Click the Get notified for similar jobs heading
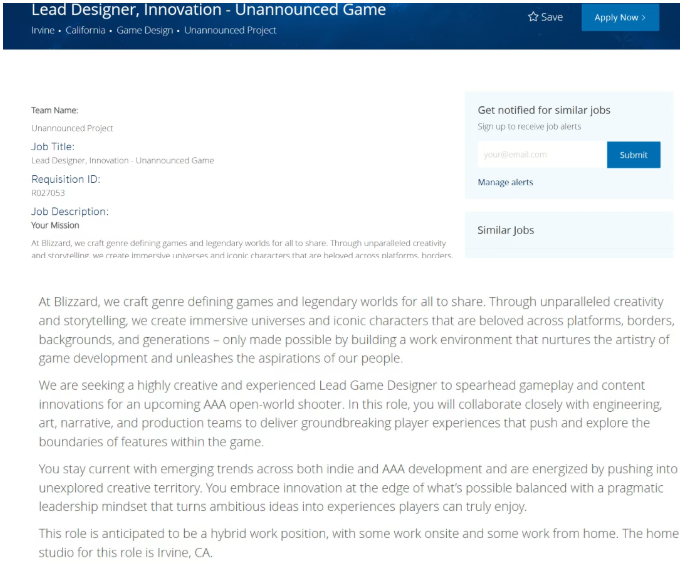 (x=544, y=110)
